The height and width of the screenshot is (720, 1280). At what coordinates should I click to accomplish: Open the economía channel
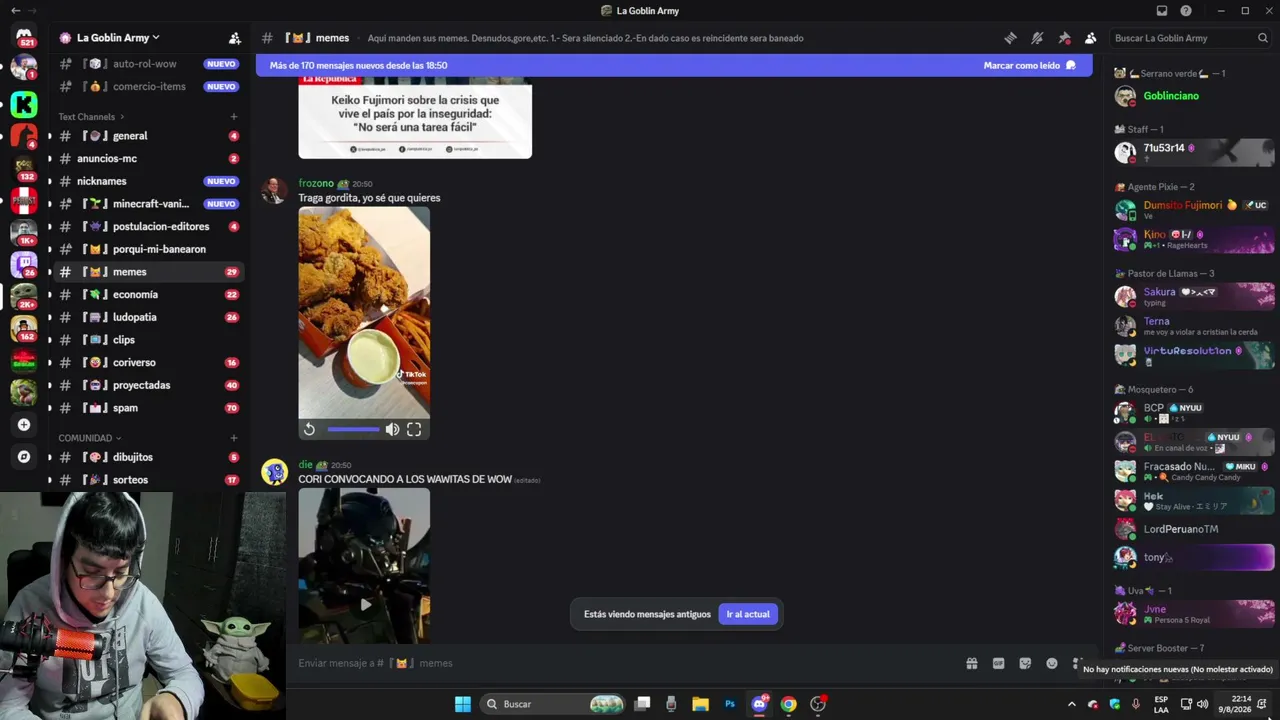147,295
